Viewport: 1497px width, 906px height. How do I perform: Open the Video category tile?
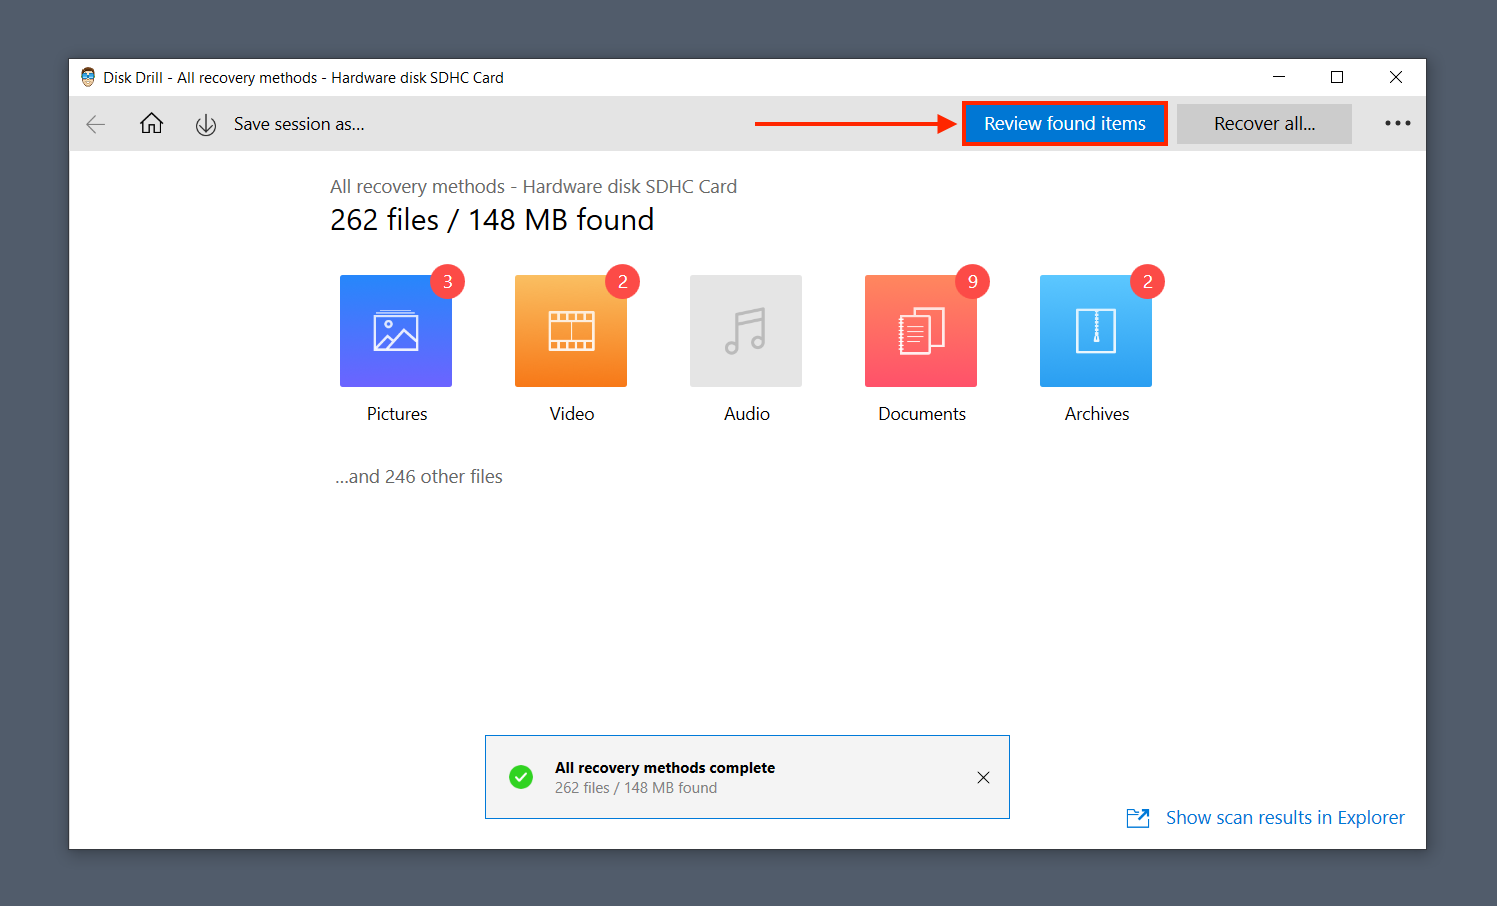coord(571,331)
